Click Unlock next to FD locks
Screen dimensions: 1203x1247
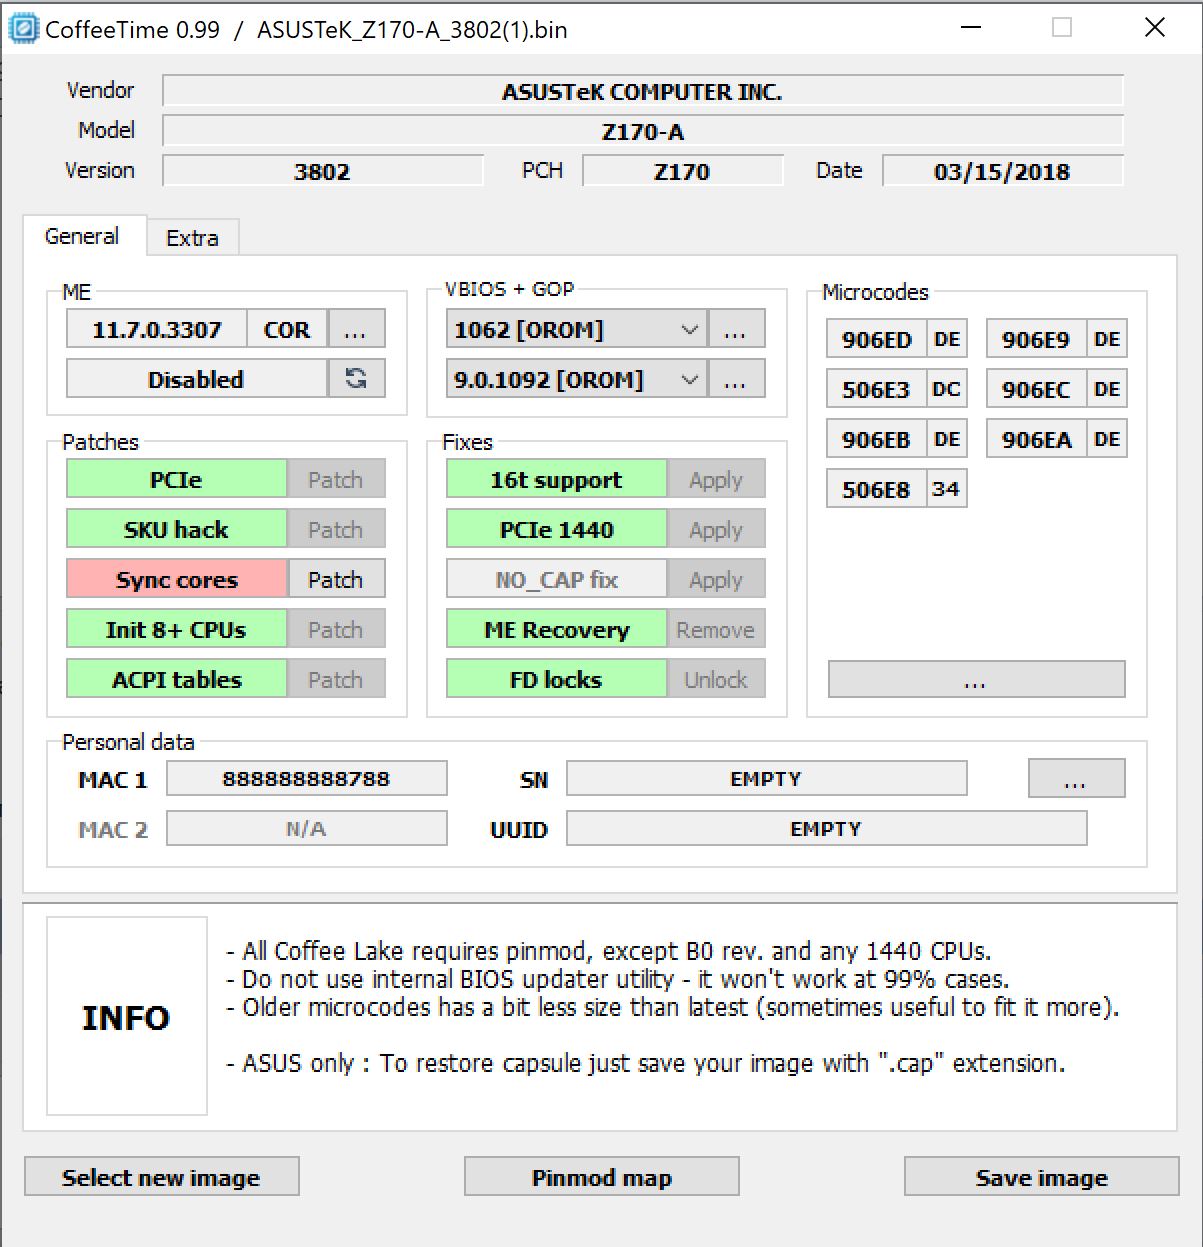(x=716, y=680)
